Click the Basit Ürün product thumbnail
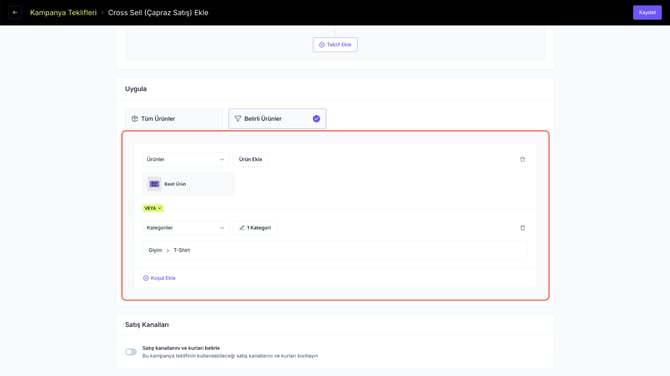 (154, 184)
